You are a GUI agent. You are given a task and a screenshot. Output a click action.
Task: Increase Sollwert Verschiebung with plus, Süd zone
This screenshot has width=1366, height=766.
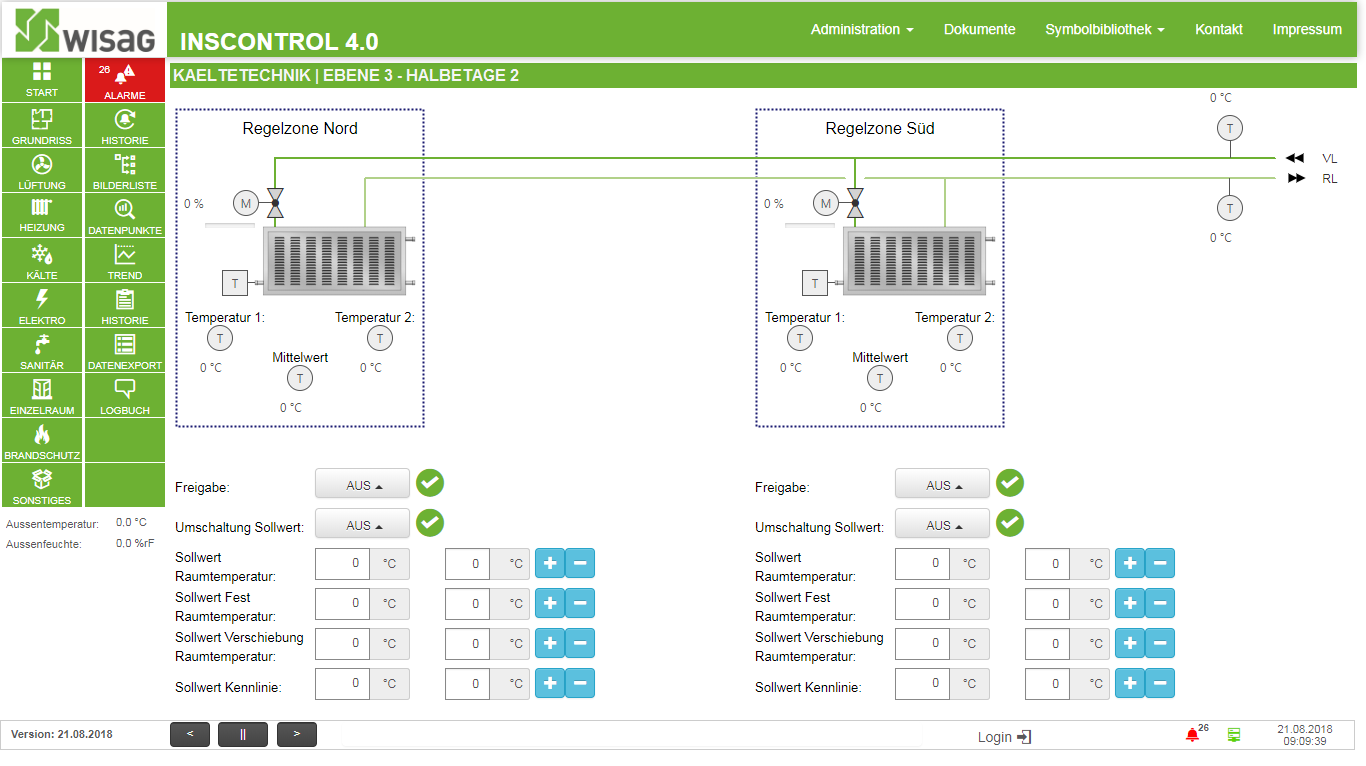[x=1130, y=643]
